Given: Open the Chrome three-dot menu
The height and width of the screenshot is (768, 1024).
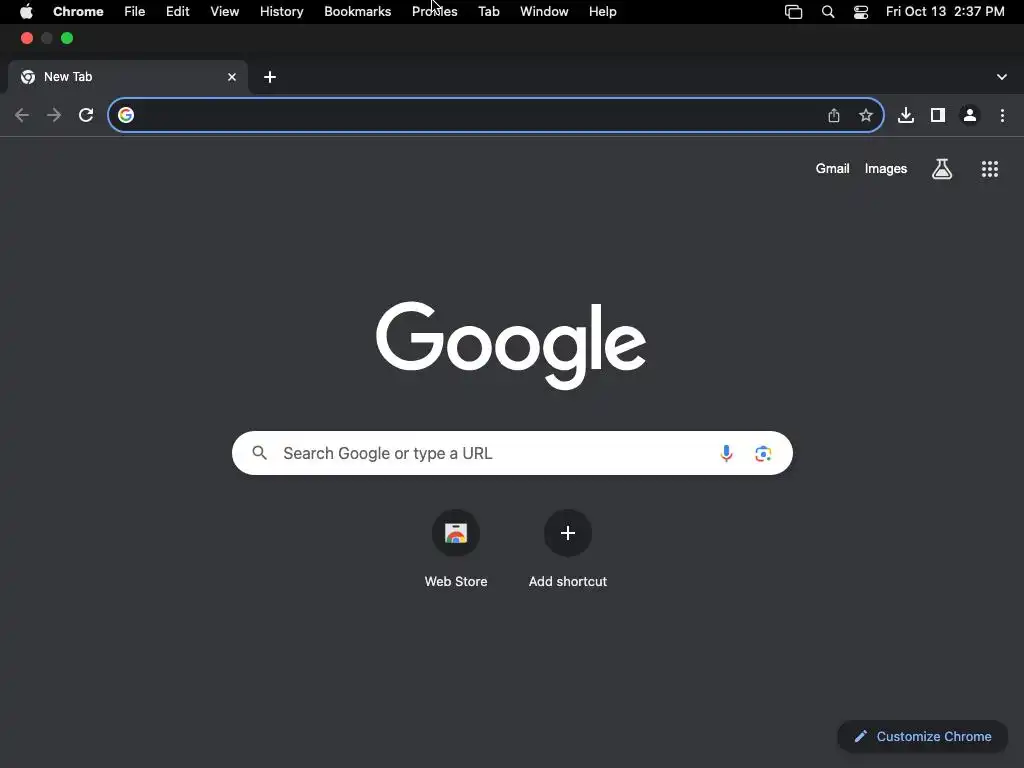Looking at the screenshot, I should (1002, 116).
